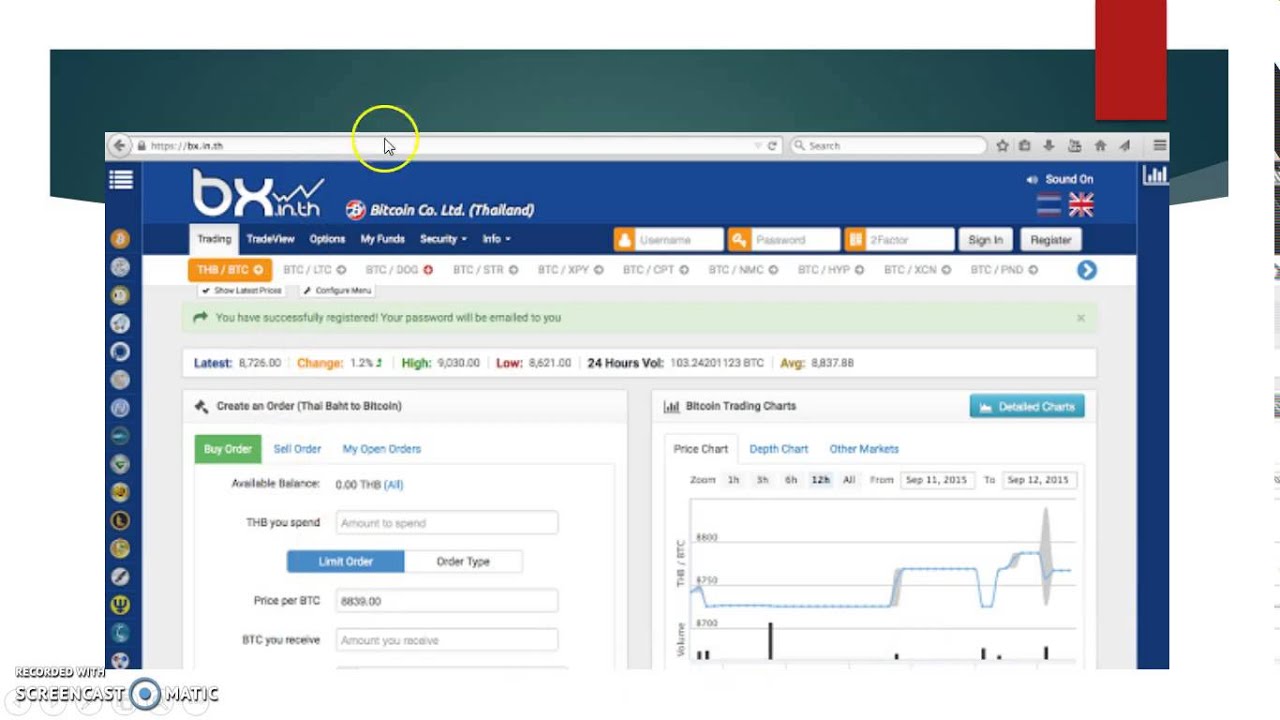Click the orange key icon beside Password
The width and height of the screenshot is (1280, 720).
[739, 240]
